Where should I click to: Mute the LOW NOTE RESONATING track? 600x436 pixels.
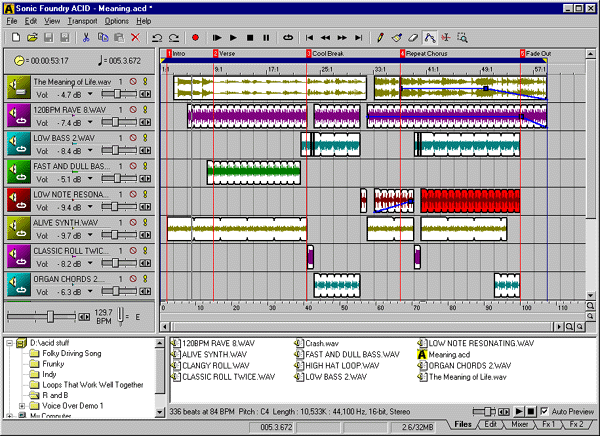pyautogui.click(x=133, y=194)
